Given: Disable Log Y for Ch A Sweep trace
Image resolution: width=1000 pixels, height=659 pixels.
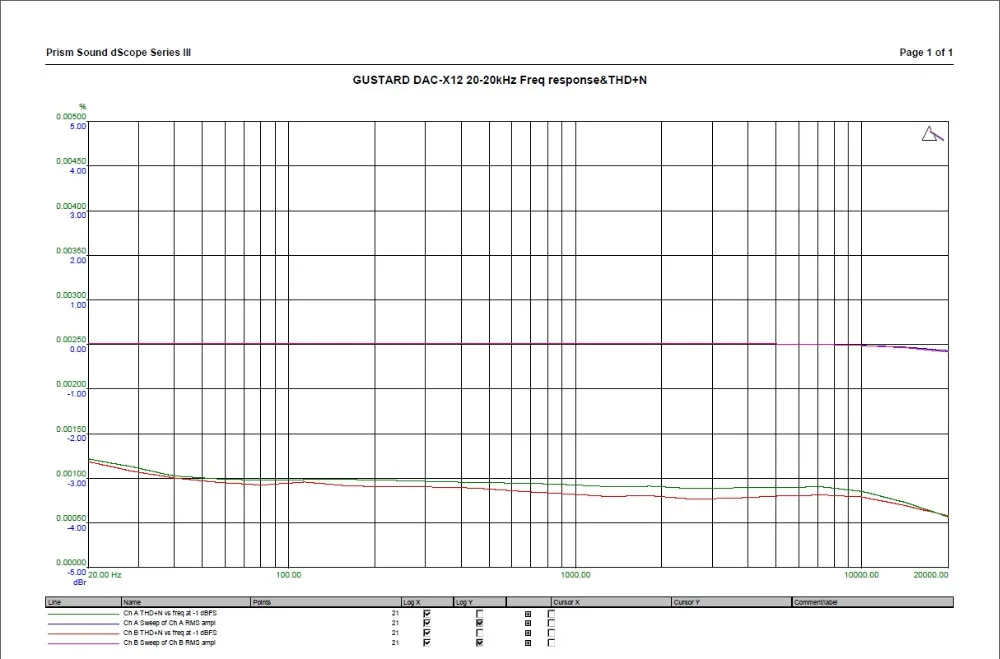Looking at the screenshot, I should pyautogui.click(x=480, y=623).
